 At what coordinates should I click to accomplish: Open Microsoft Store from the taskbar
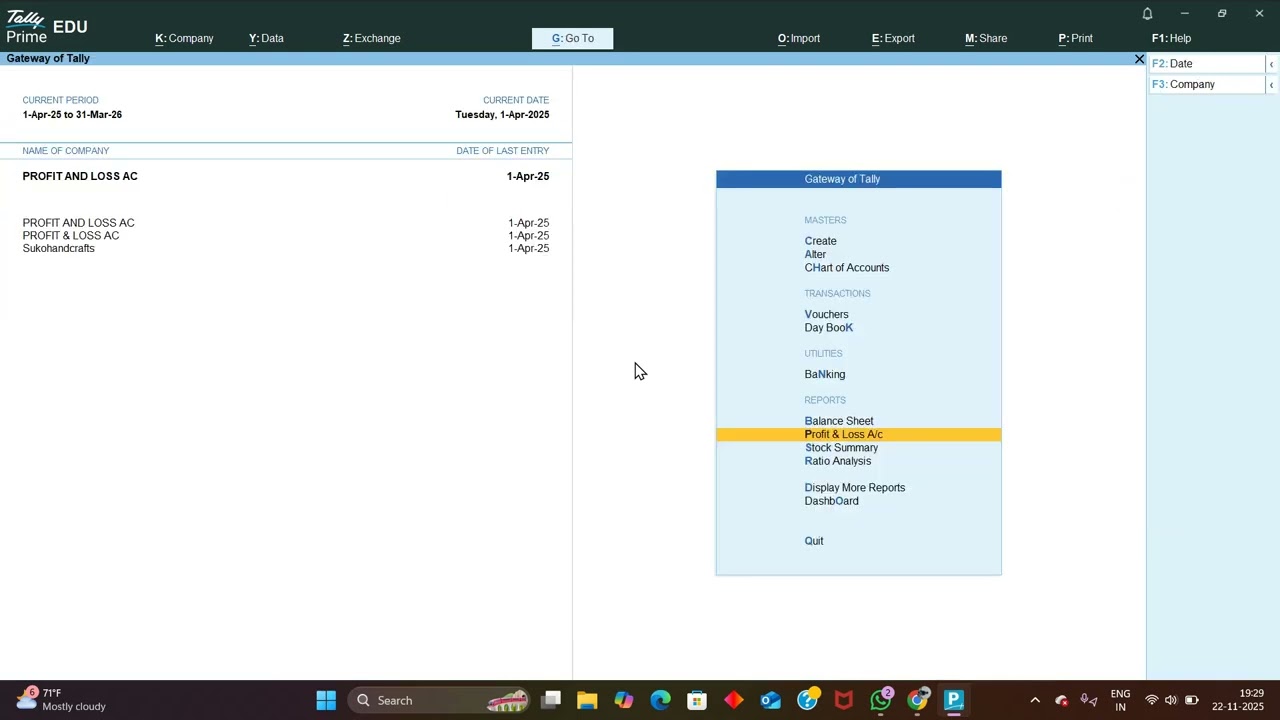[x=697, y=700]
